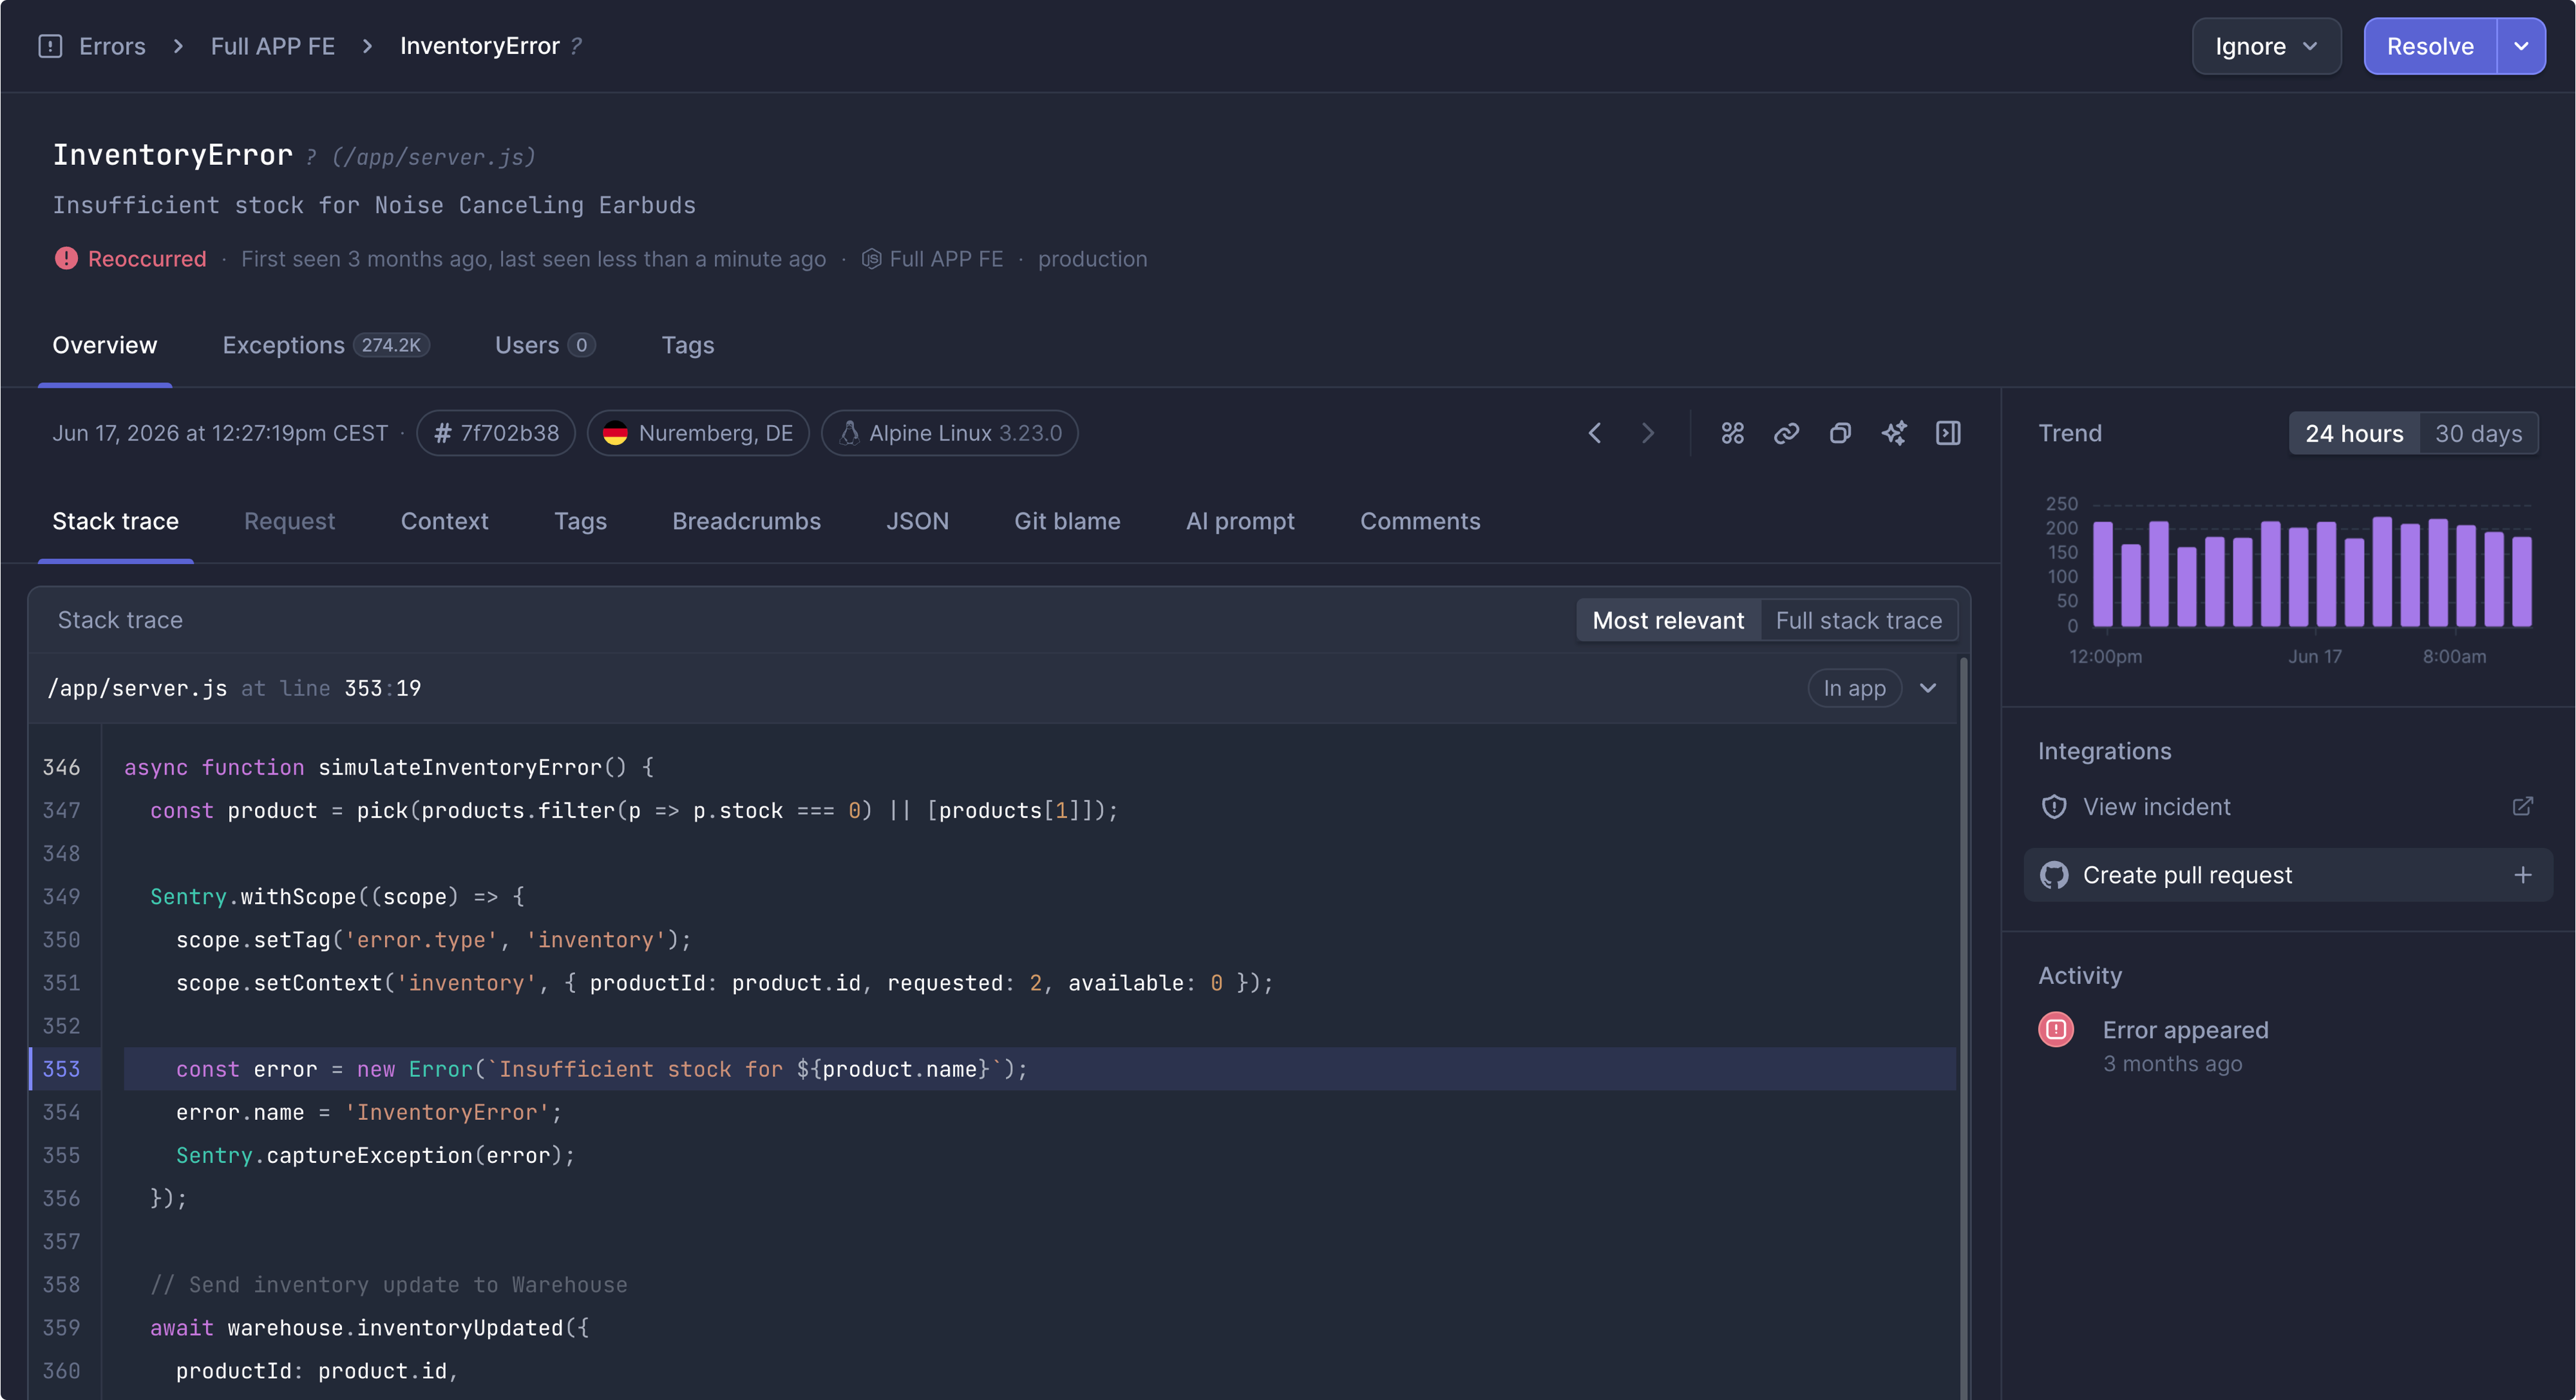
Task: Click the keyboard shortcuts command icon
Action: pyautogui.click(x=1733, y=433)
